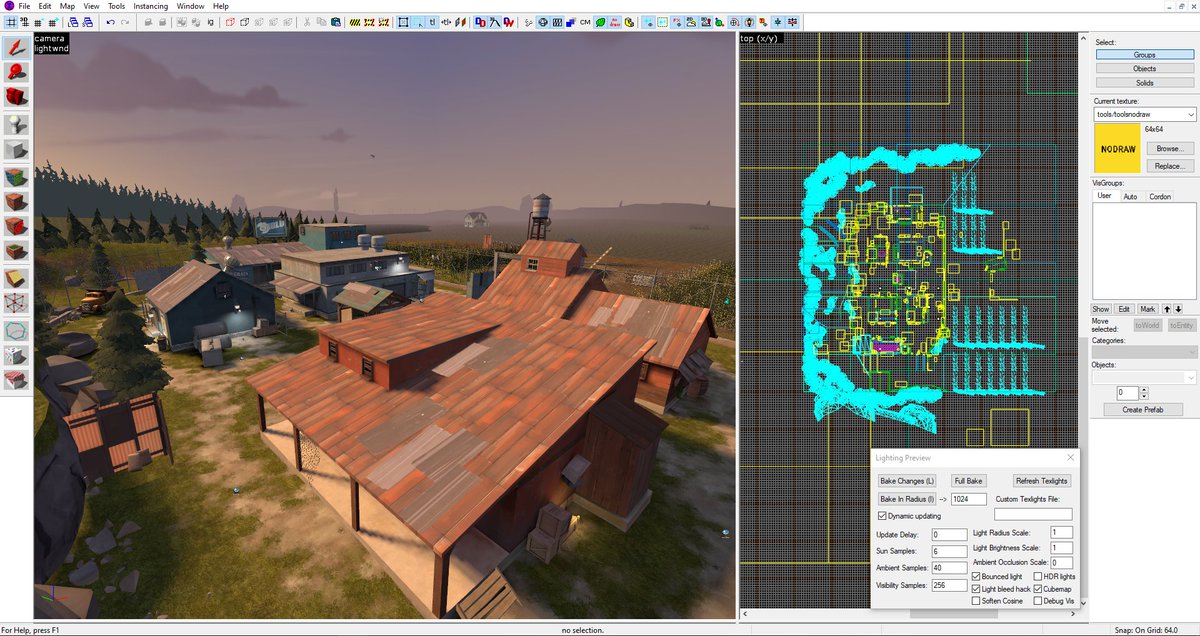This screenshot has height=636, width=1200.
Task: Click the Bake radius 1024 field
Action: click(969, 498)
